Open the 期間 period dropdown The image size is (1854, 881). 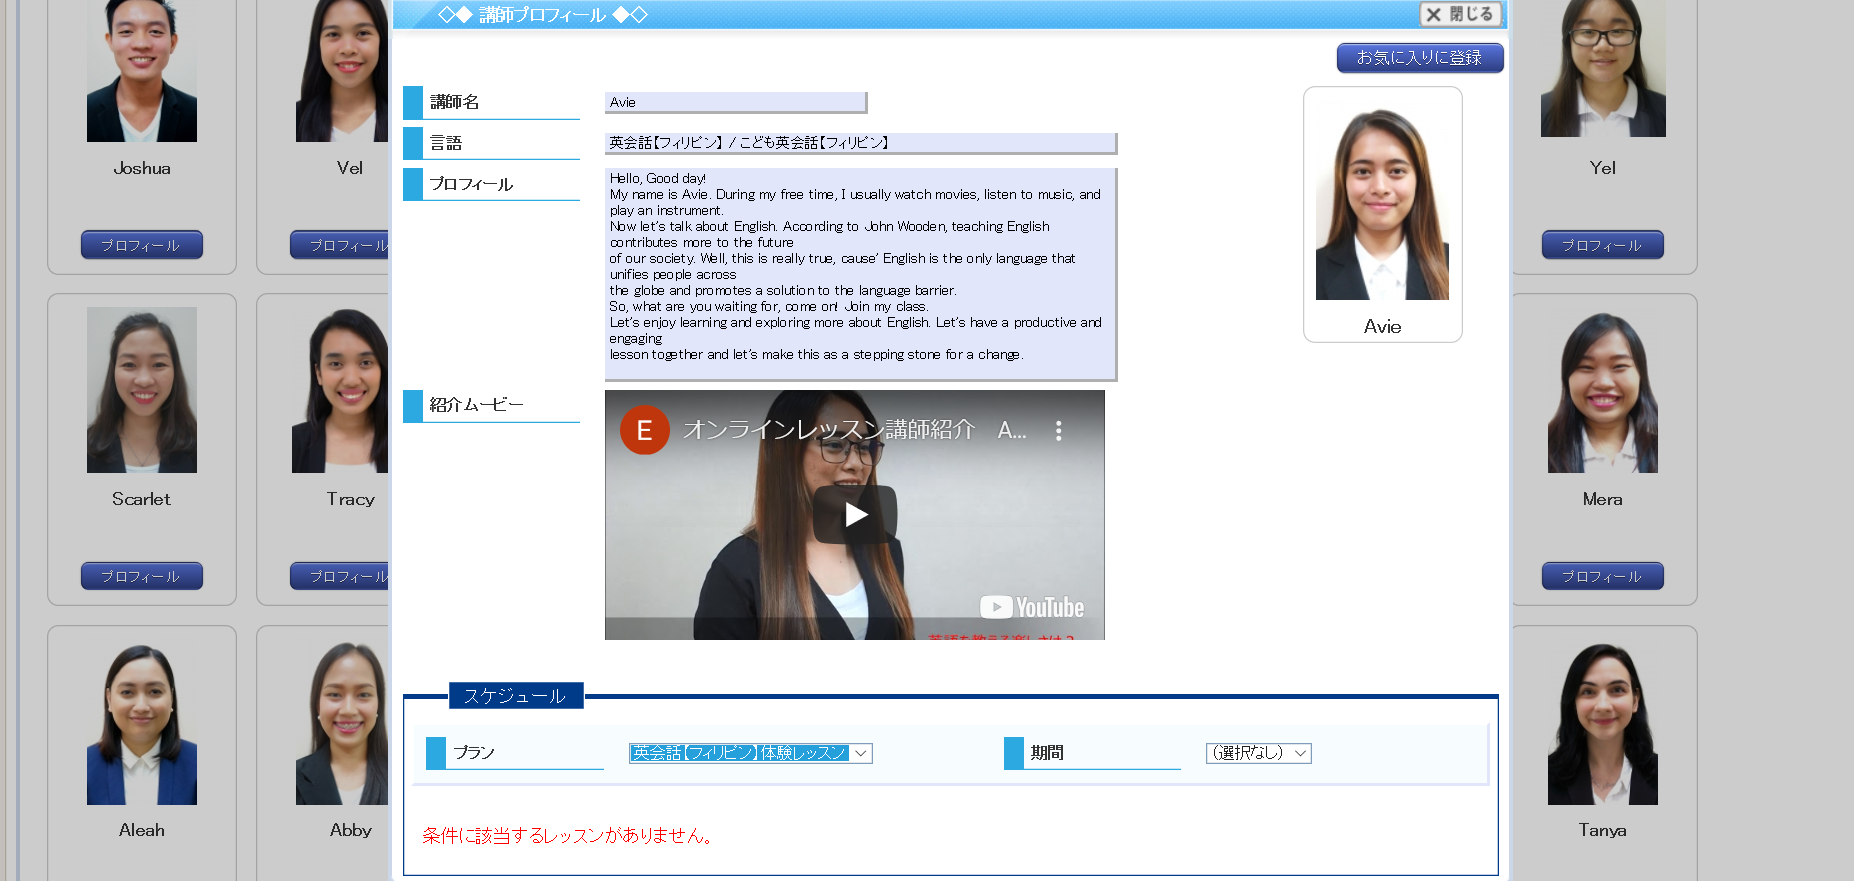point(1258,753)
